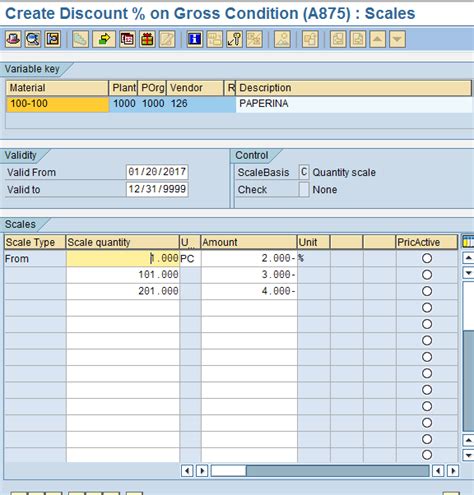Click the % unit cell
Viewport: 474px width, 495px height.
coord(313,258)
